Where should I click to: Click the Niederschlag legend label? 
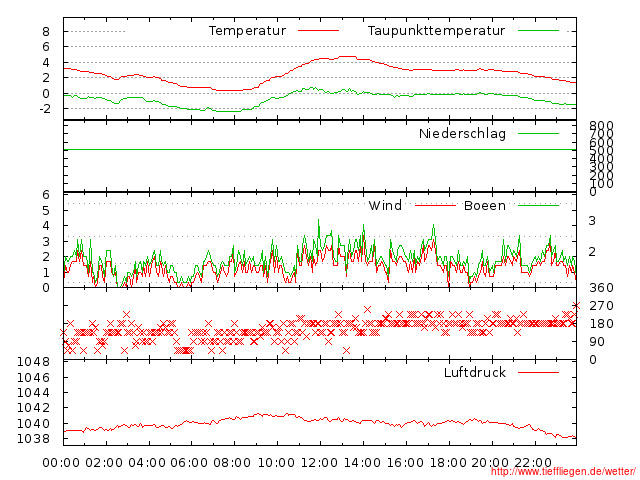coord(462,133)
